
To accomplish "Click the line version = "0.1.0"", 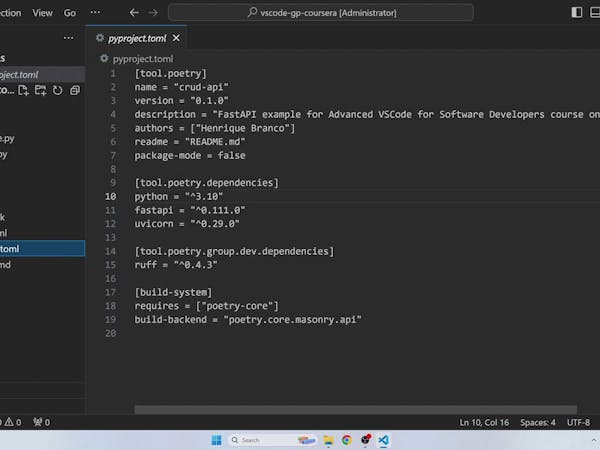I will [181, 101].
